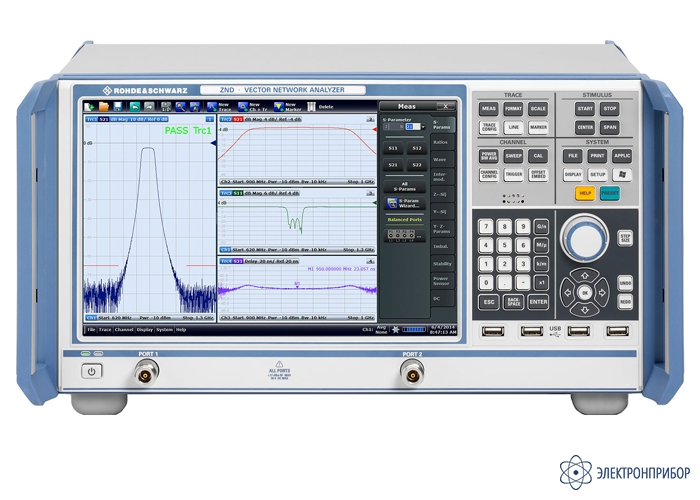700x500 pixels.
Task: Open the System menu
Action: tap(164, 329)
